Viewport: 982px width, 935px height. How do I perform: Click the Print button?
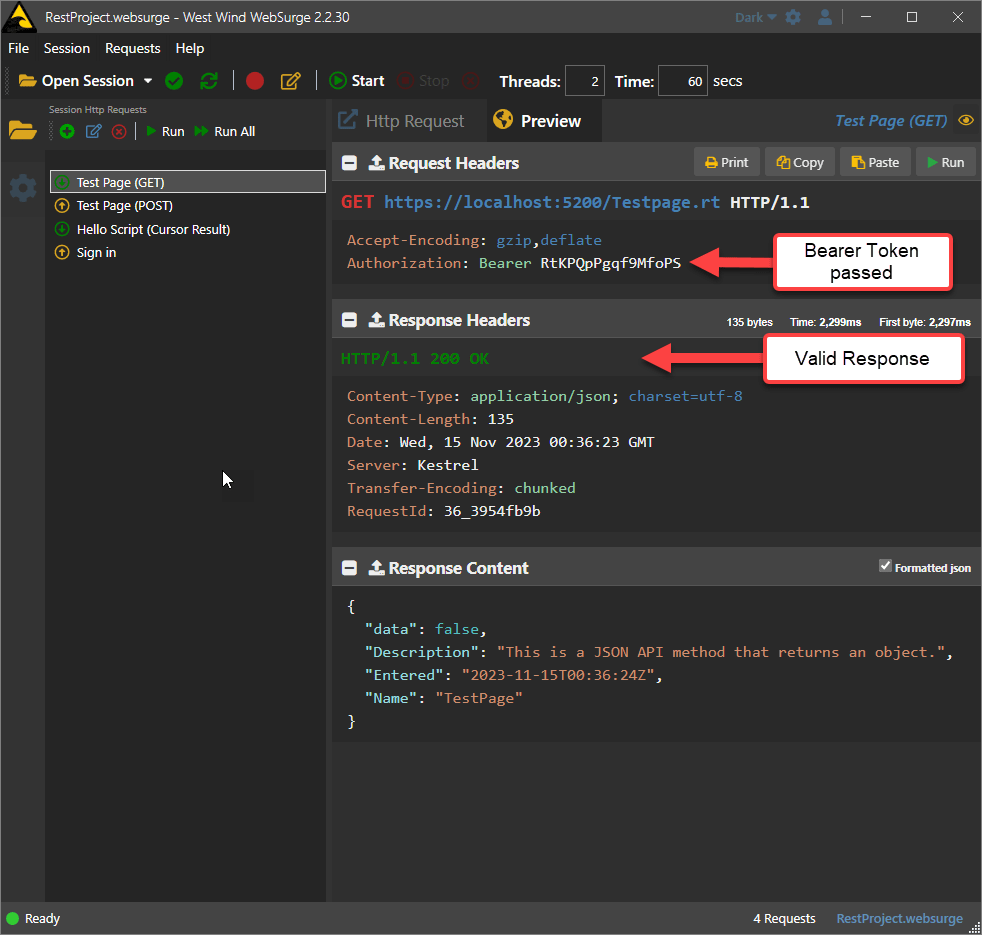tap(726, 162)
